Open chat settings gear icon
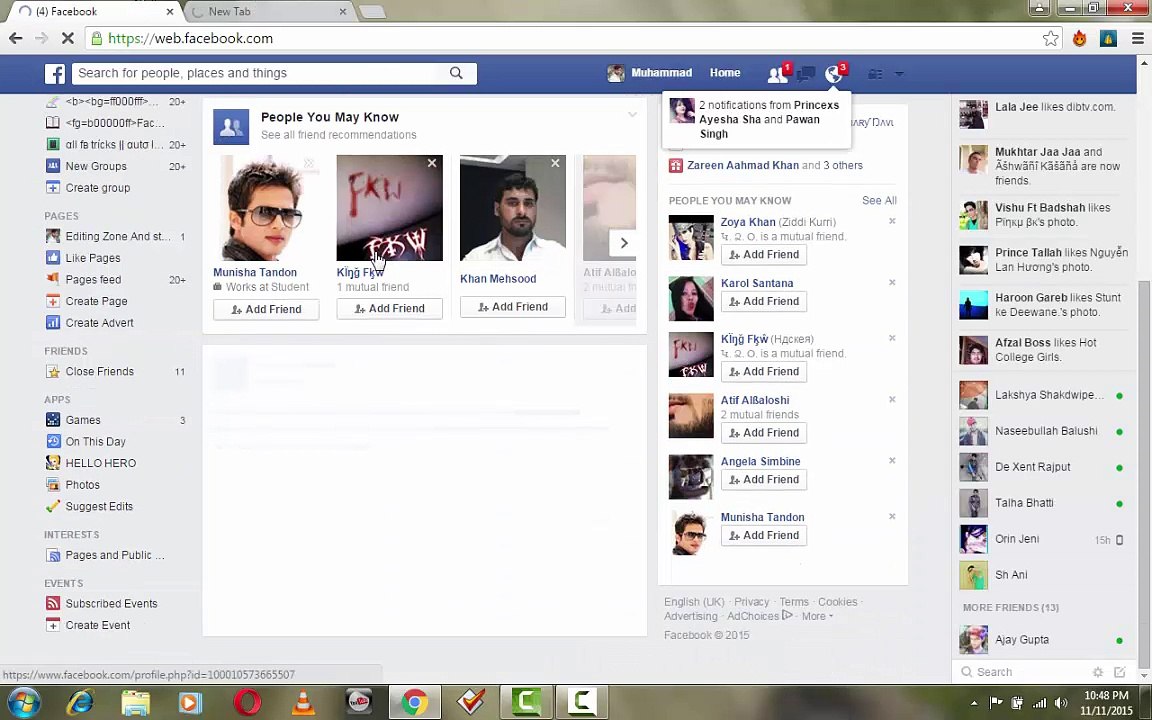Image resolution: width=1152 pixels, height=720 pixels. [x=1098, y=672]
